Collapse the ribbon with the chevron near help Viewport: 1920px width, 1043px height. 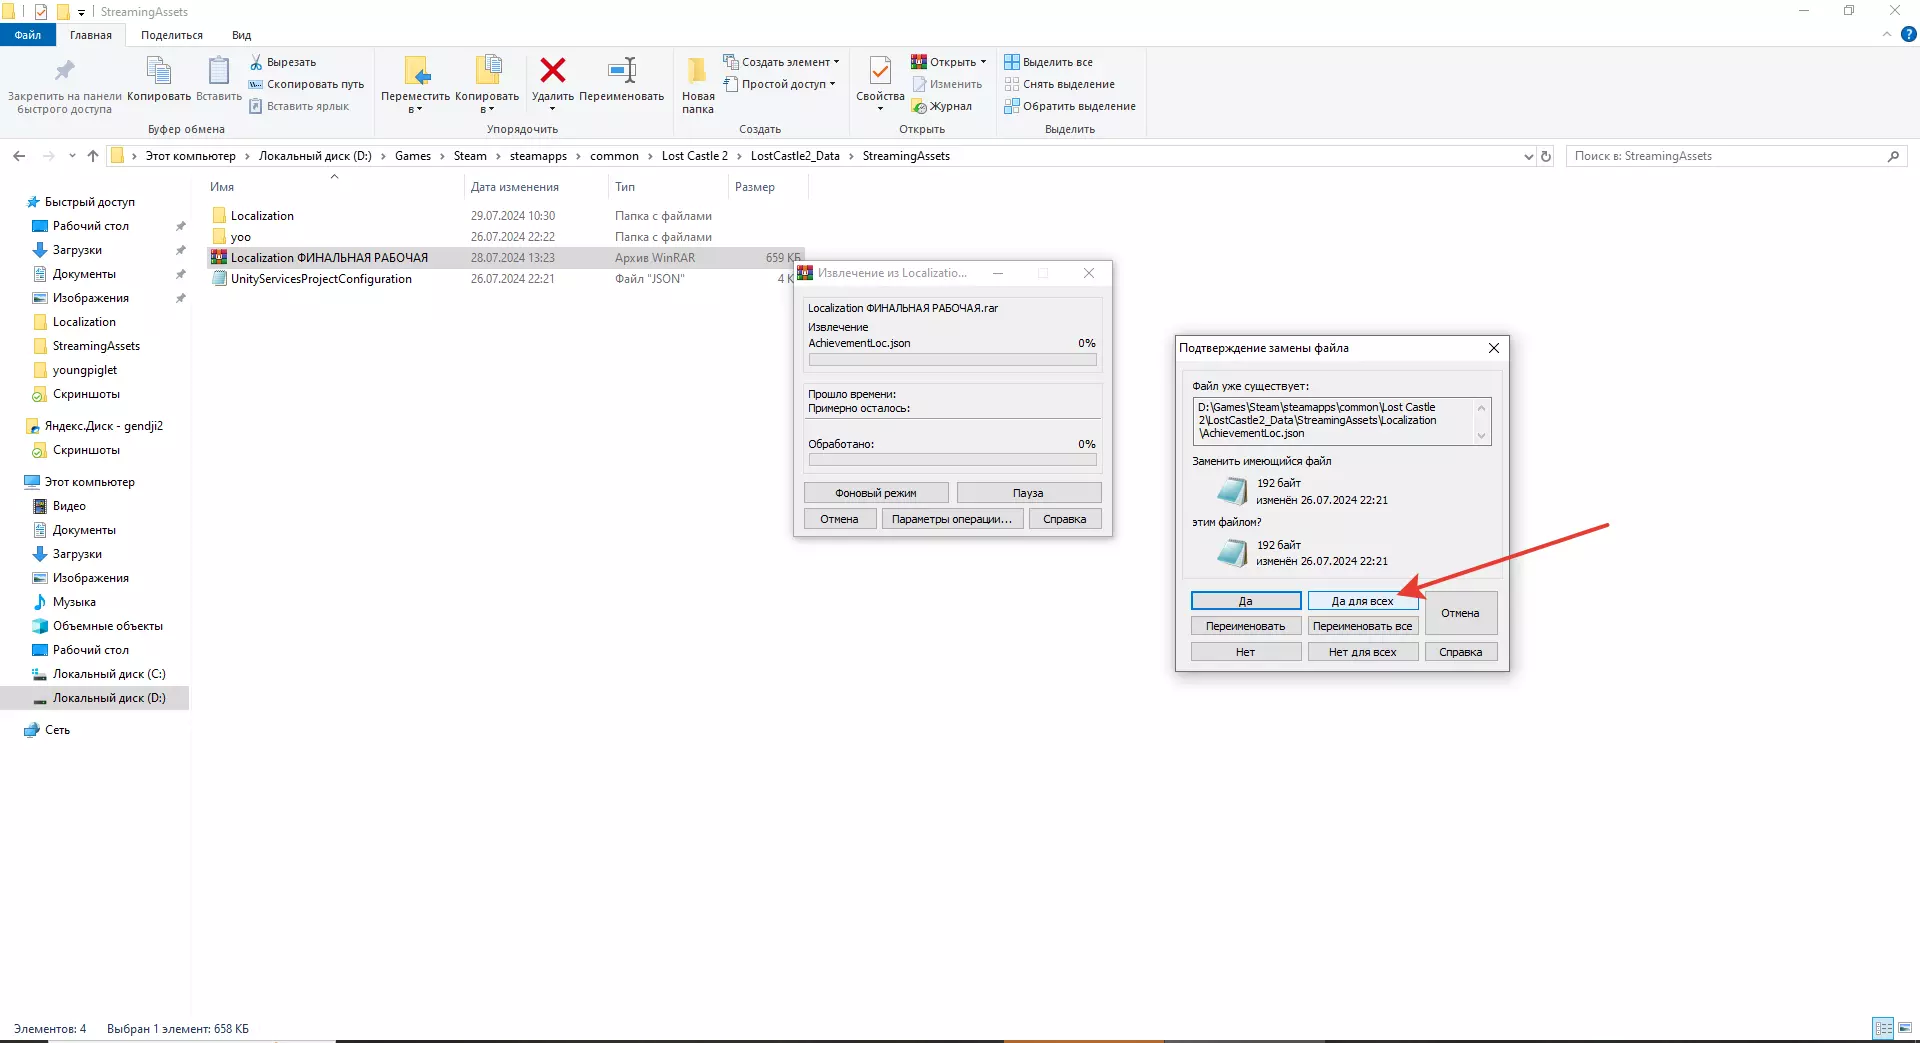(1887, 34)
